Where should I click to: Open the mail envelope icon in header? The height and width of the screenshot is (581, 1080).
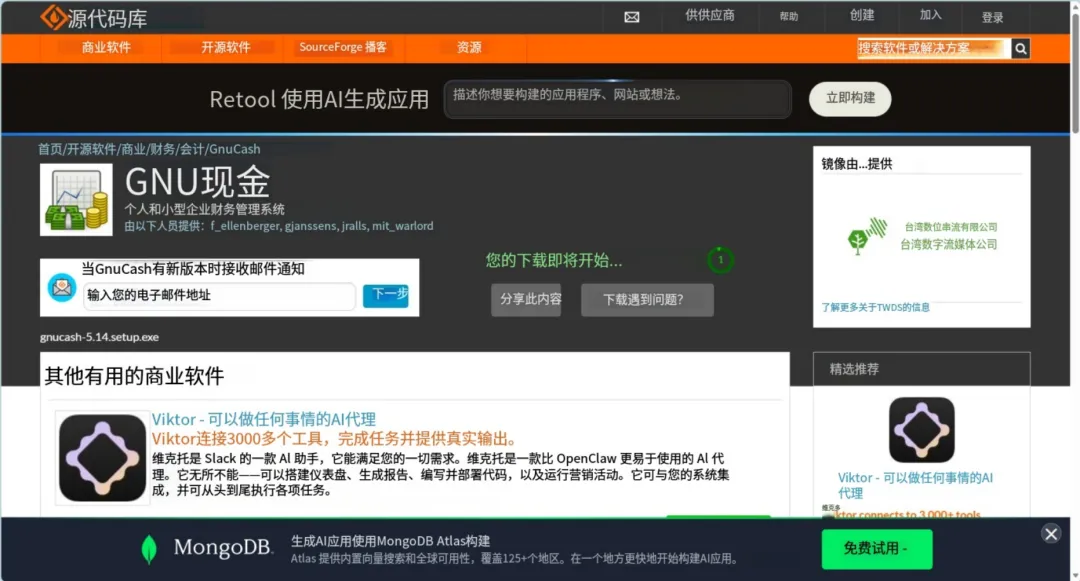pos(632,17)
